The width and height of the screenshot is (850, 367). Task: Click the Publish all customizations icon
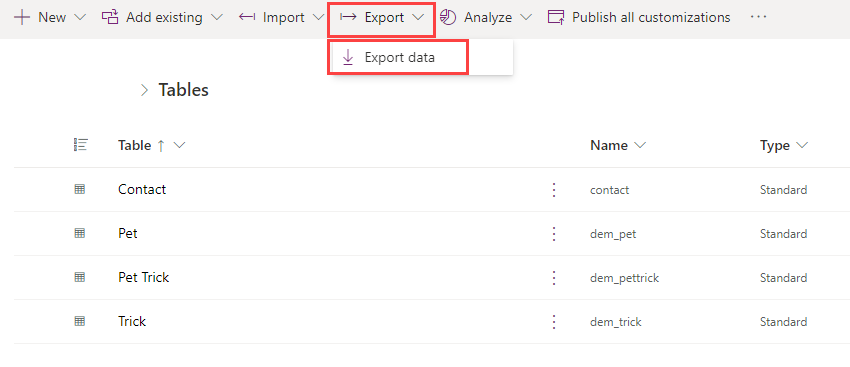[556, 17]
